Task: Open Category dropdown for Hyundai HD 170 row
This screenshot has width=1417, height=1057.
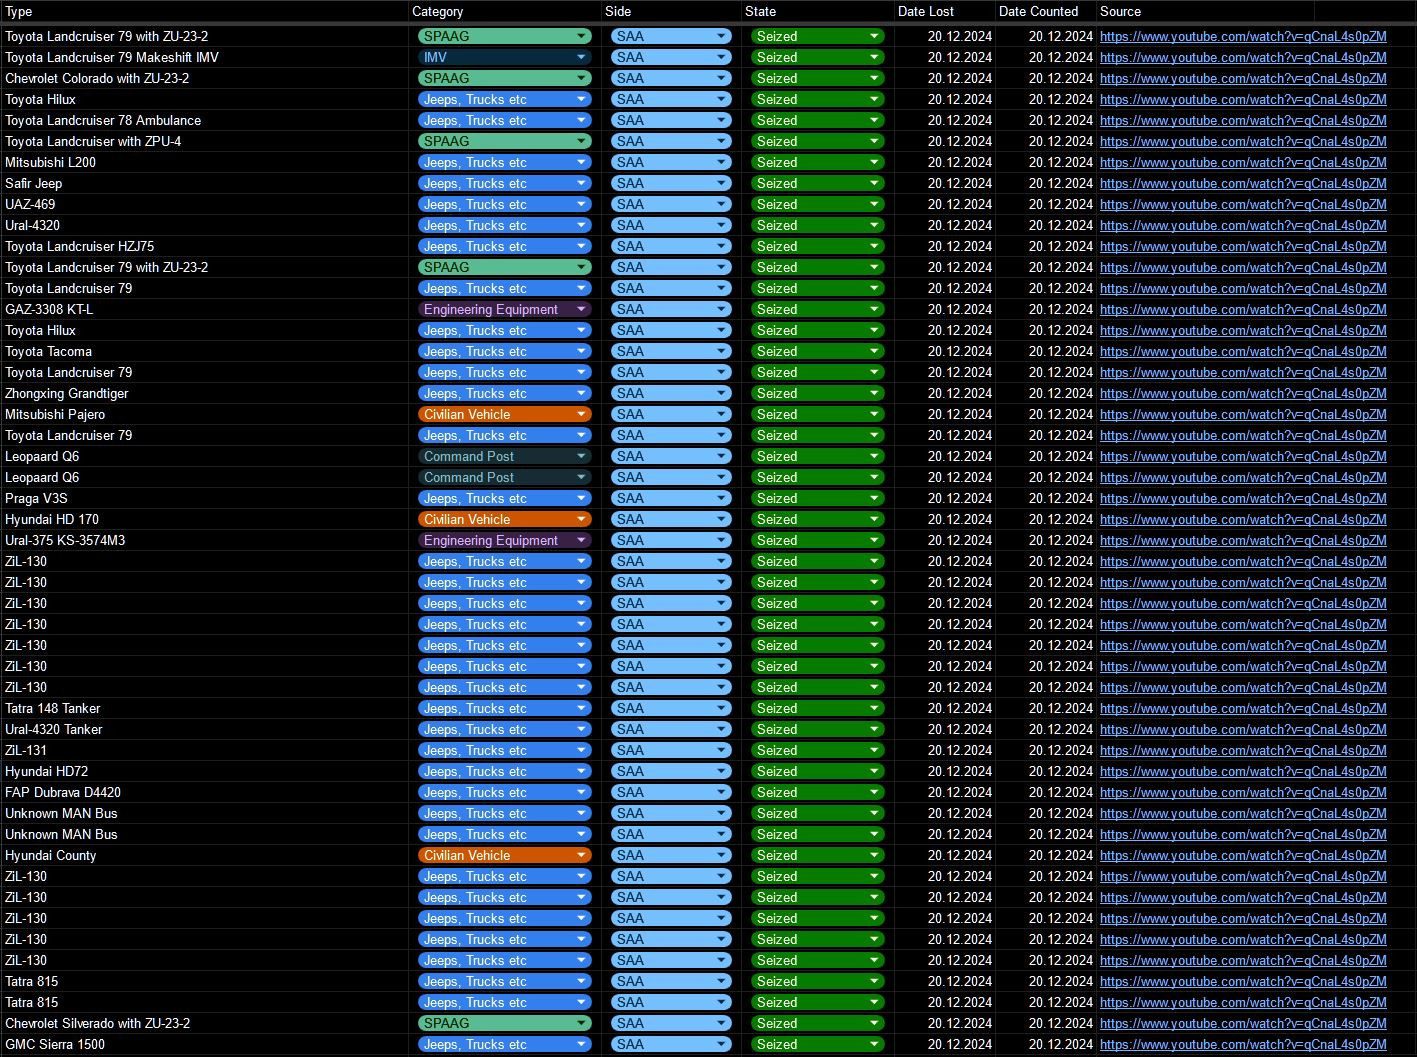Action: pos(505,519)
